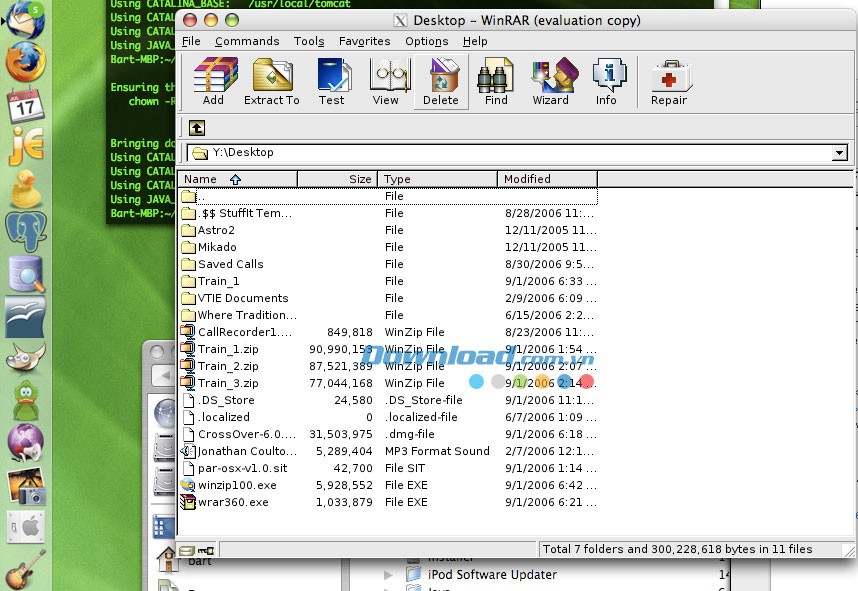Screen dimensions: 858x591
Task: Open the Options menu
Action: point(426,41)
